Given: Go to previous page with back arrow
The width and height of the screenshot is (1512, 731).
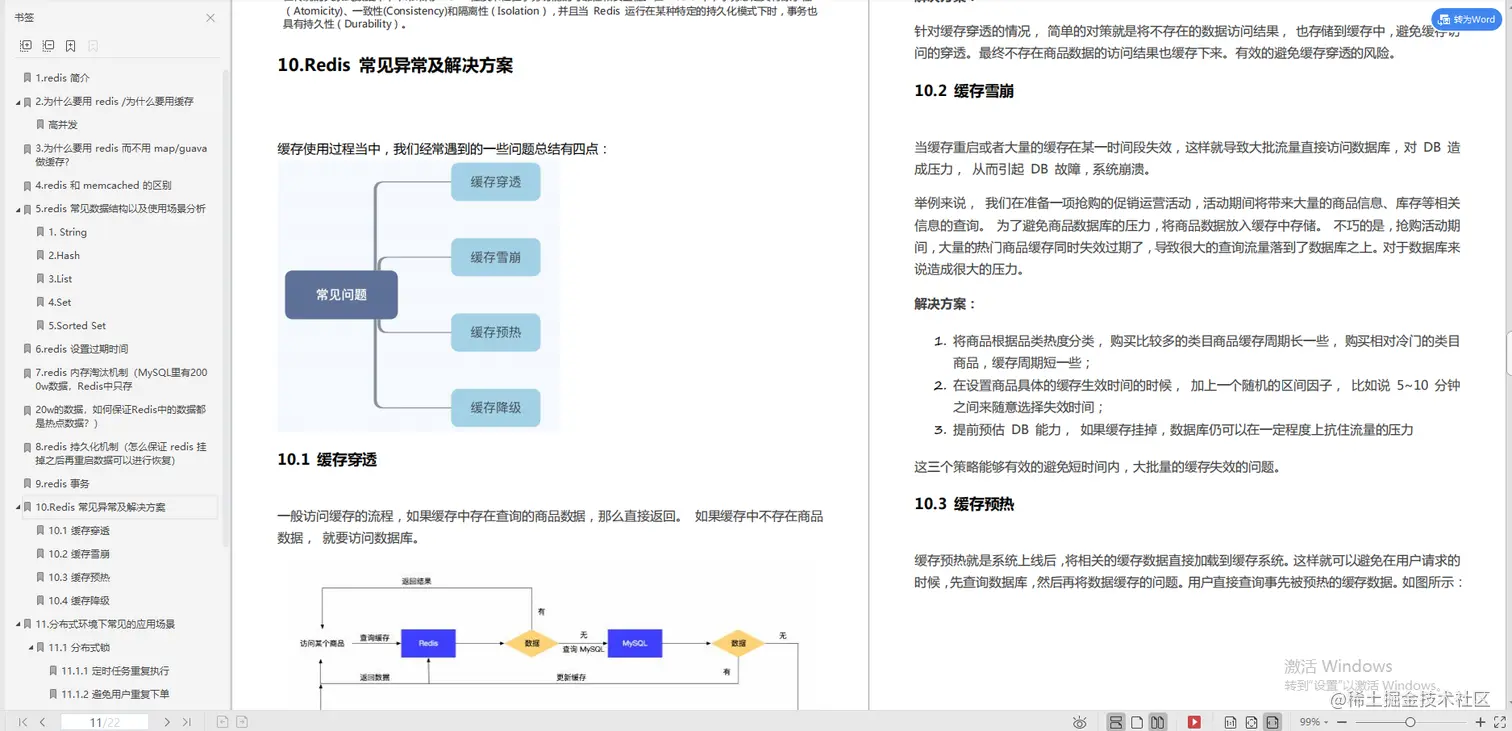Looking at the screenshot, I should click(40, 721).
